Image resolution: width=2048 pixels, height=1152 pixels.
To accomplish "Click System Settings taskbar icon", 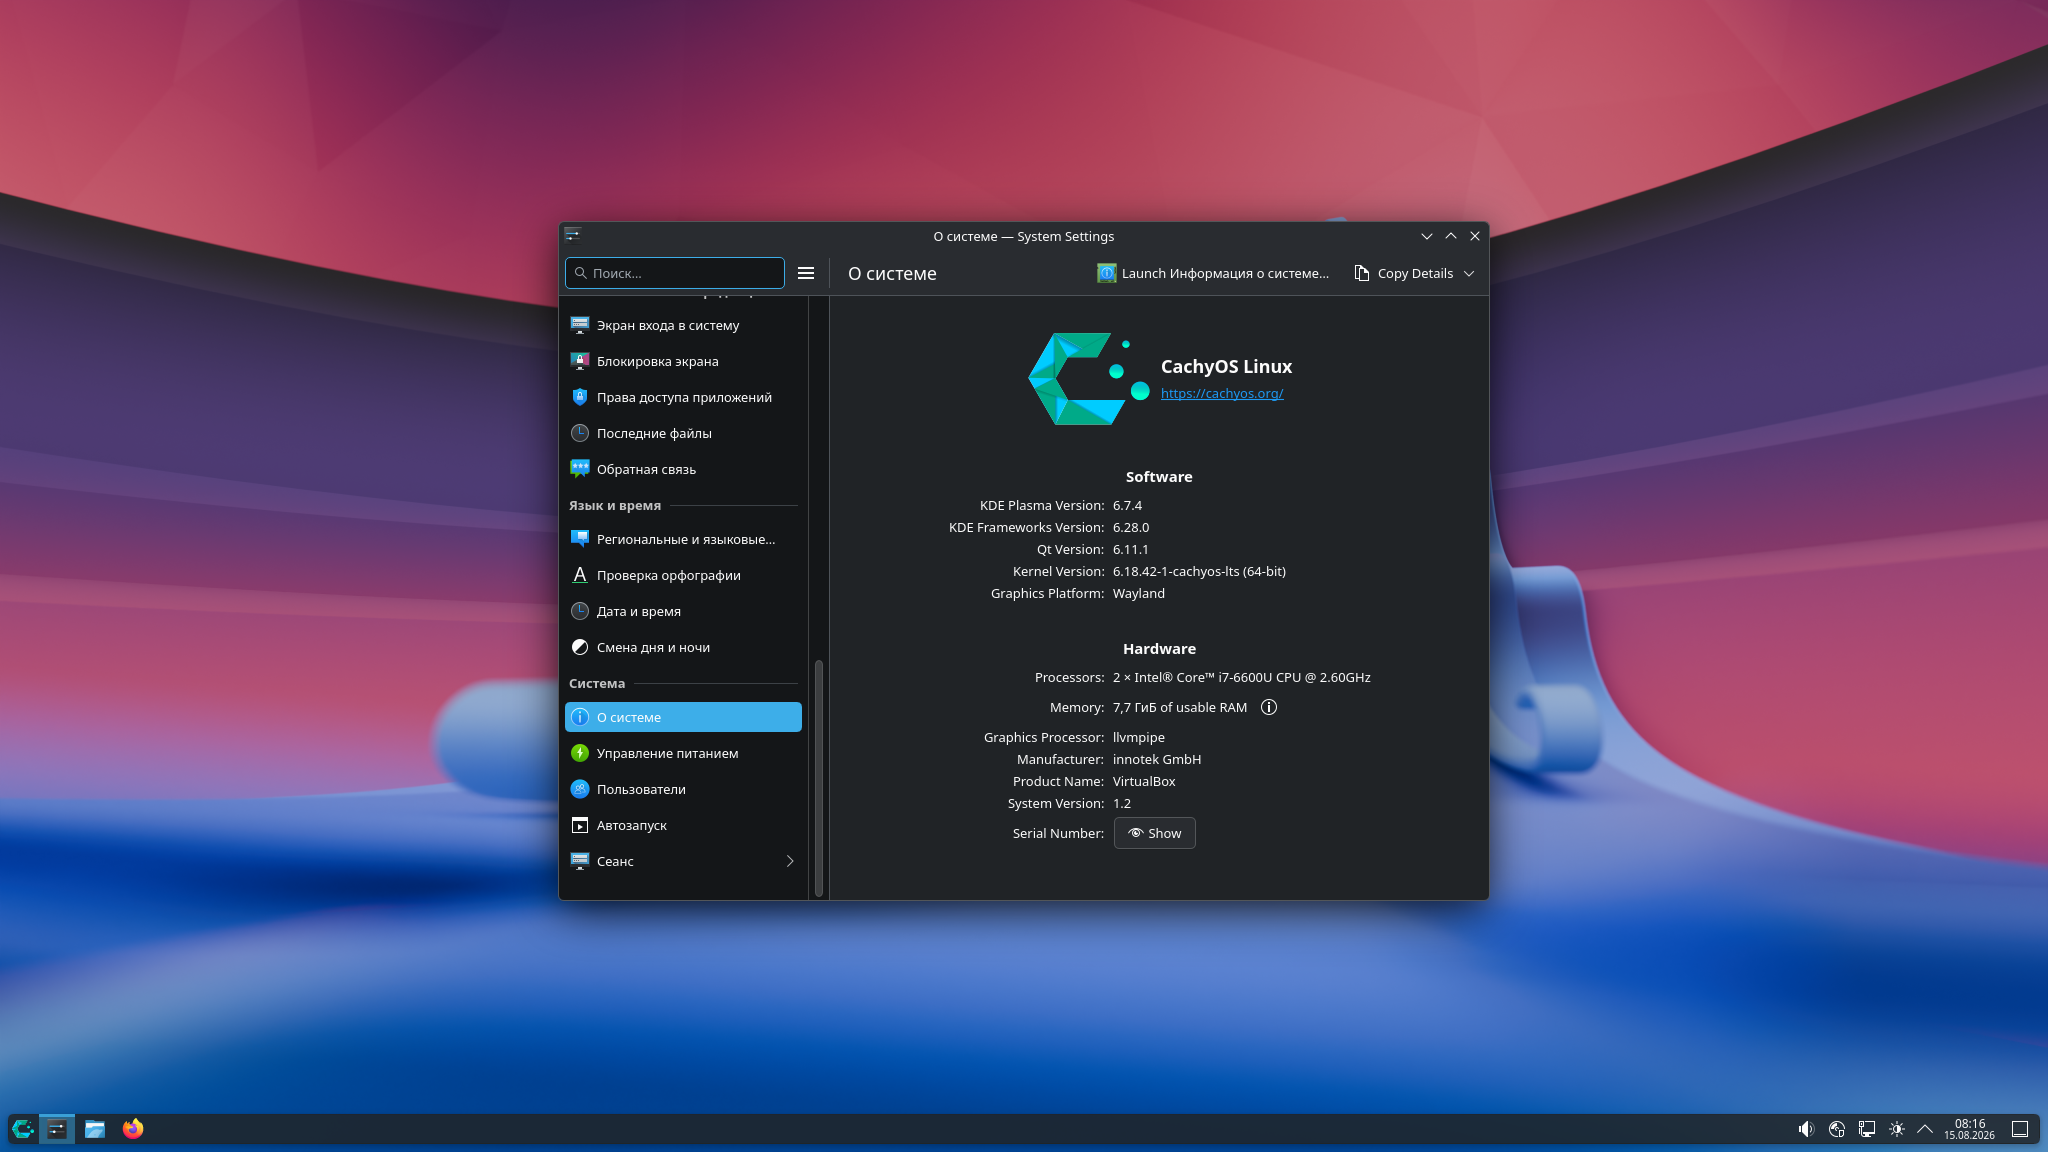I will point(57,1129).
